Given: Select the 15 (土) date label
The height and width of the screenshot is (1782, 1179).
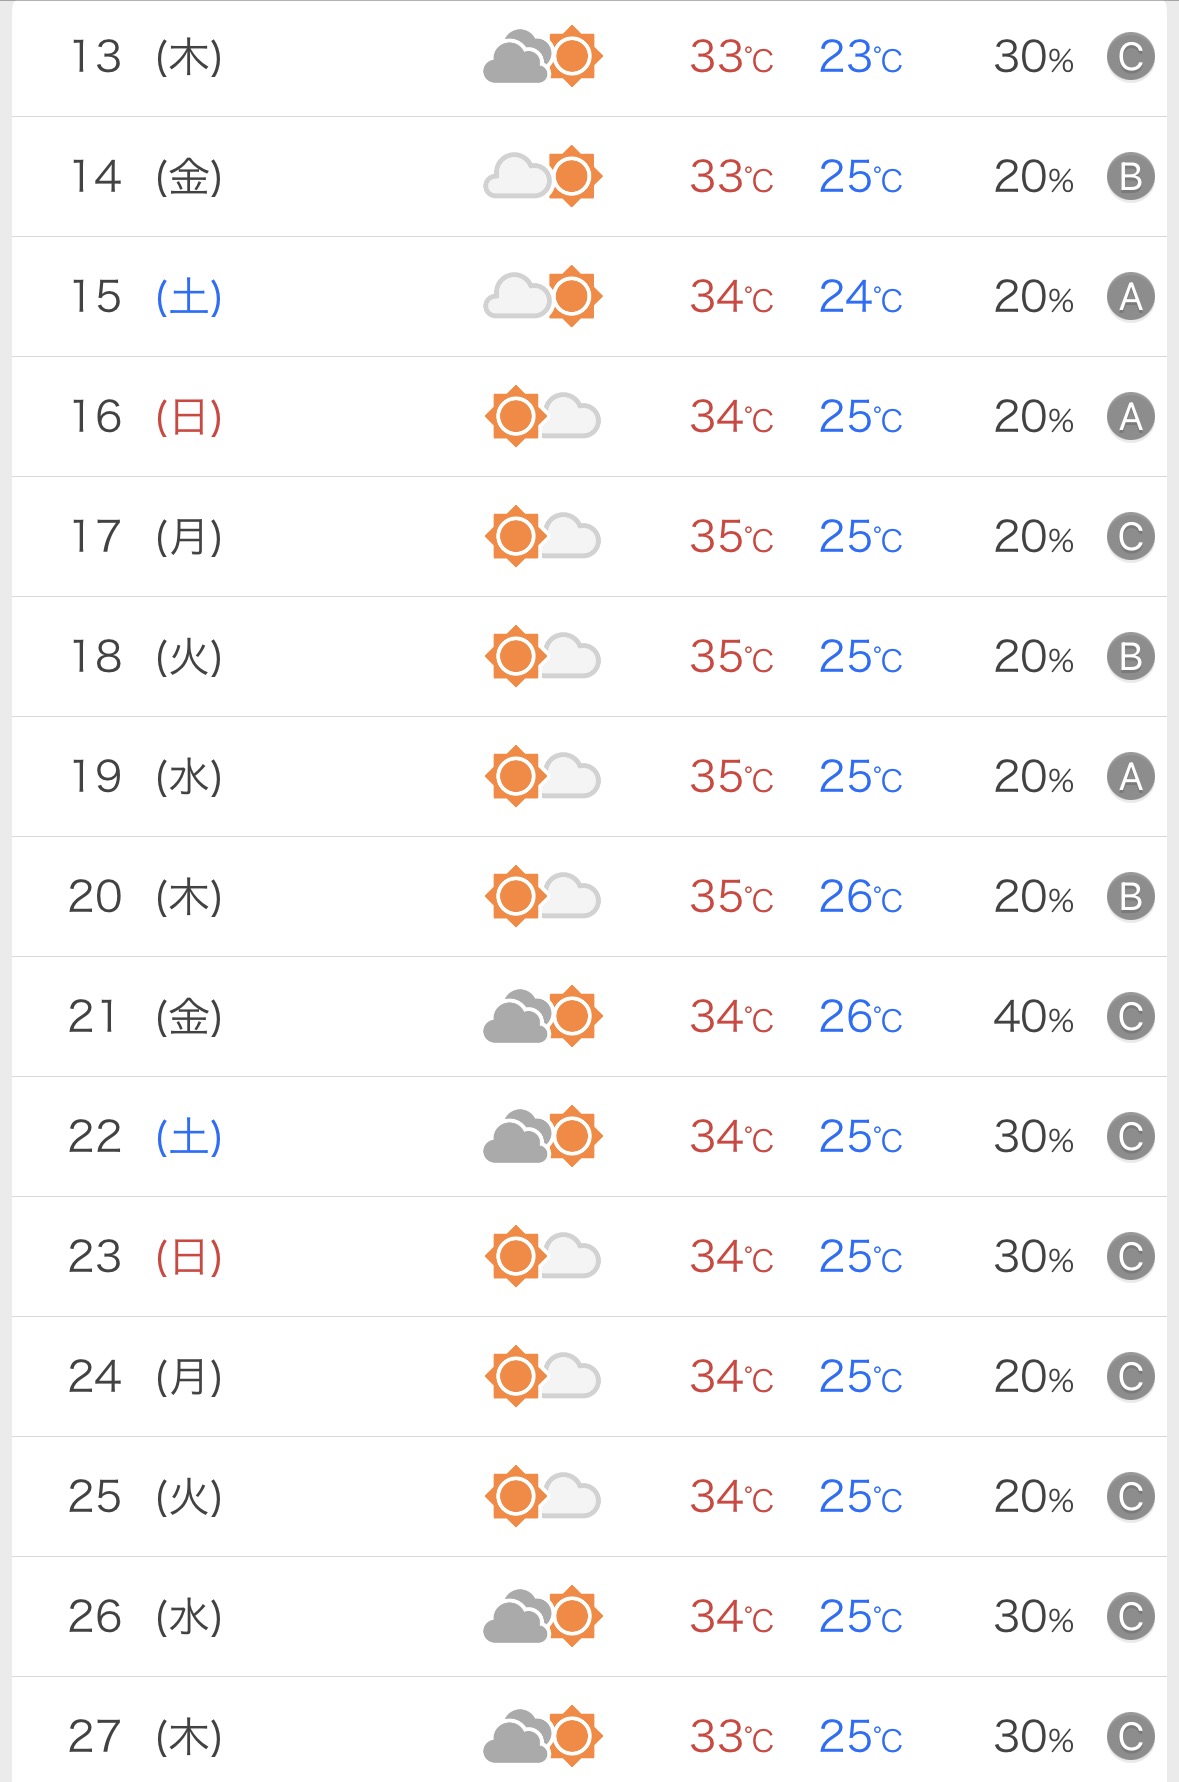Looking at the screenshot, I should 146,297.
